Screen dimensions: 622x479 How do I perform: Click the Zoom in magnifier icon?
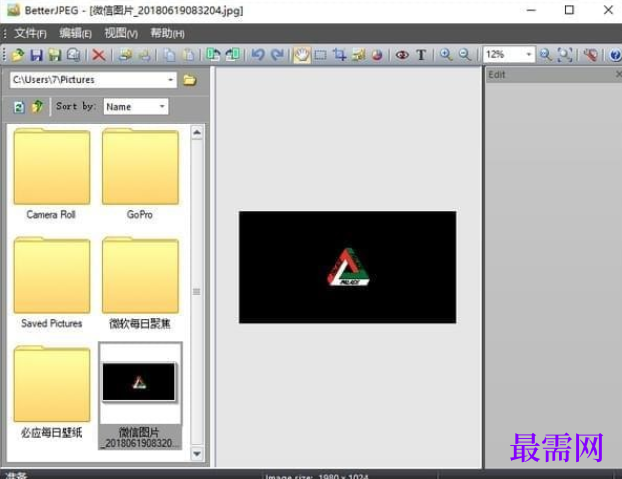click(x=446, y=55)
